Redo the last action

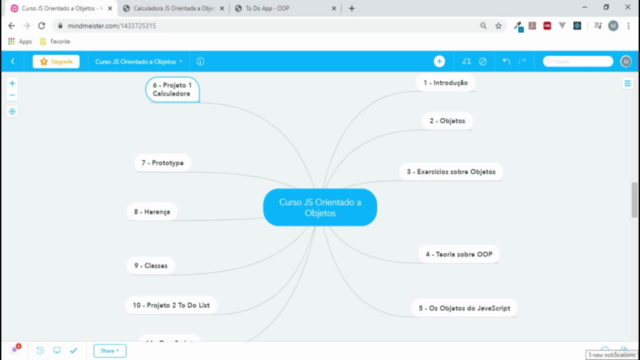(522, 62)
